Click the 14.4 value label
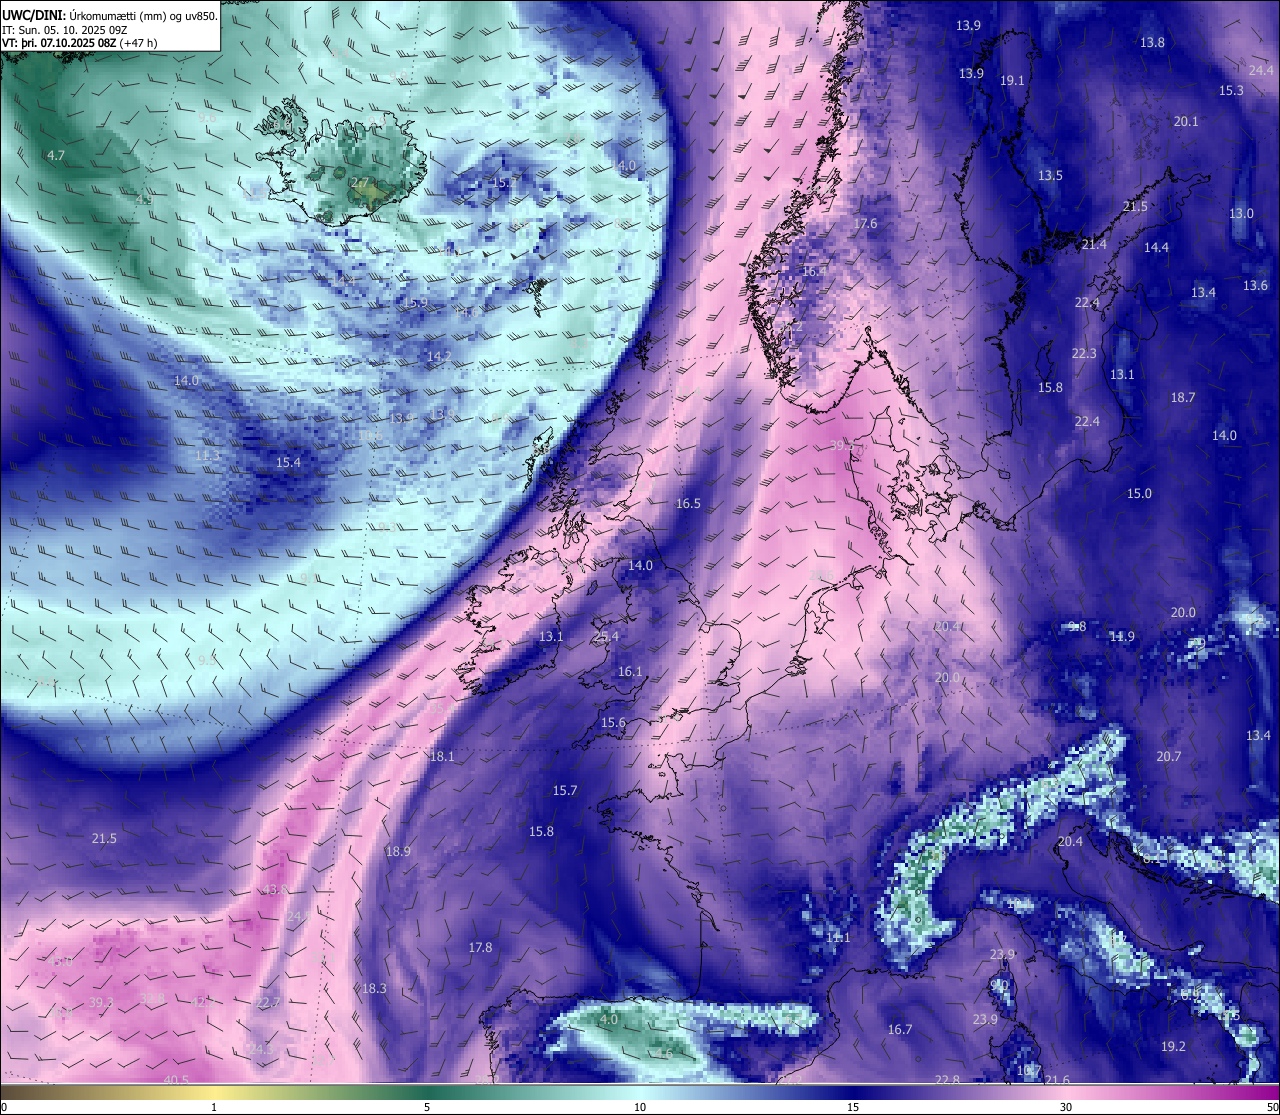This screenshot has height=1115, width=1280. point(1156,248)
